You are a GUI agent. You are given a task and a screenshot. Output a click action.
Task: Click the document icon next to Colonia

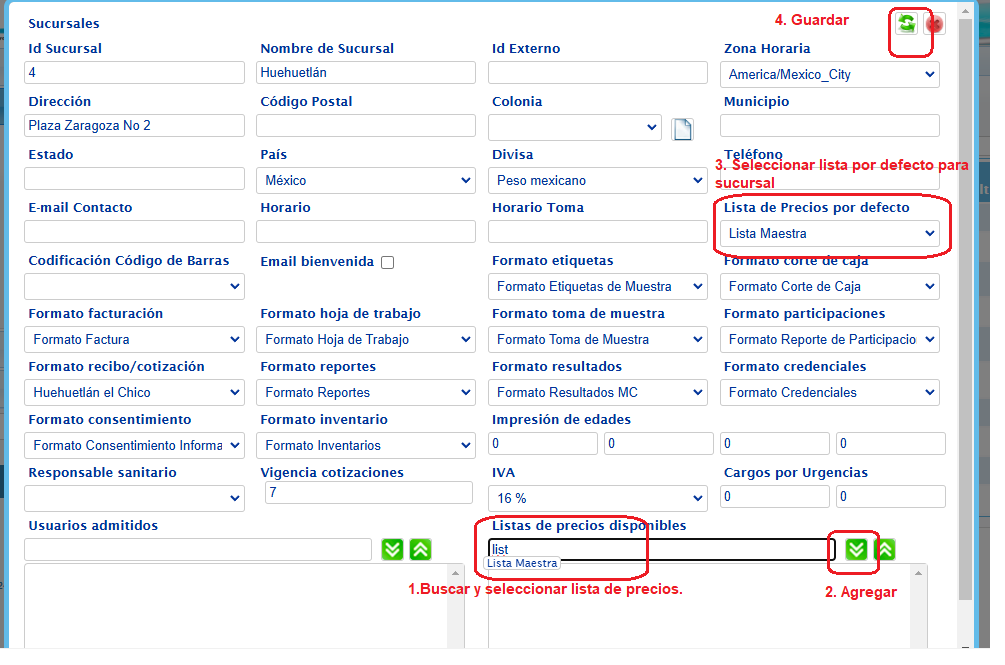682,129
